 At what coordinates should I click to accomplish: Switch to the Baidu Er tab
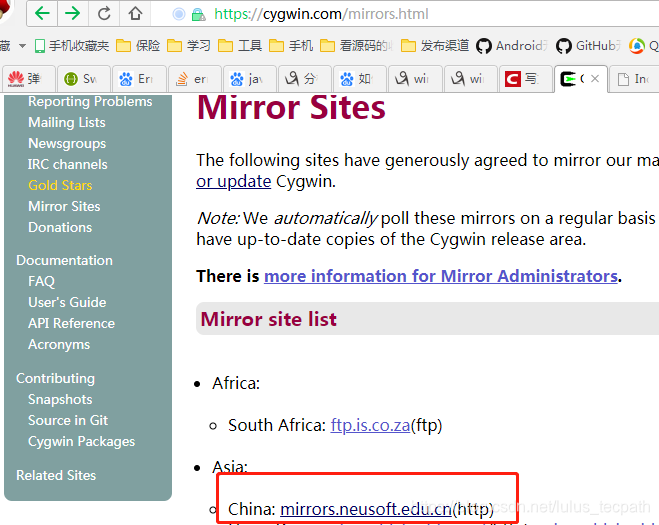[x=139, y=79]
